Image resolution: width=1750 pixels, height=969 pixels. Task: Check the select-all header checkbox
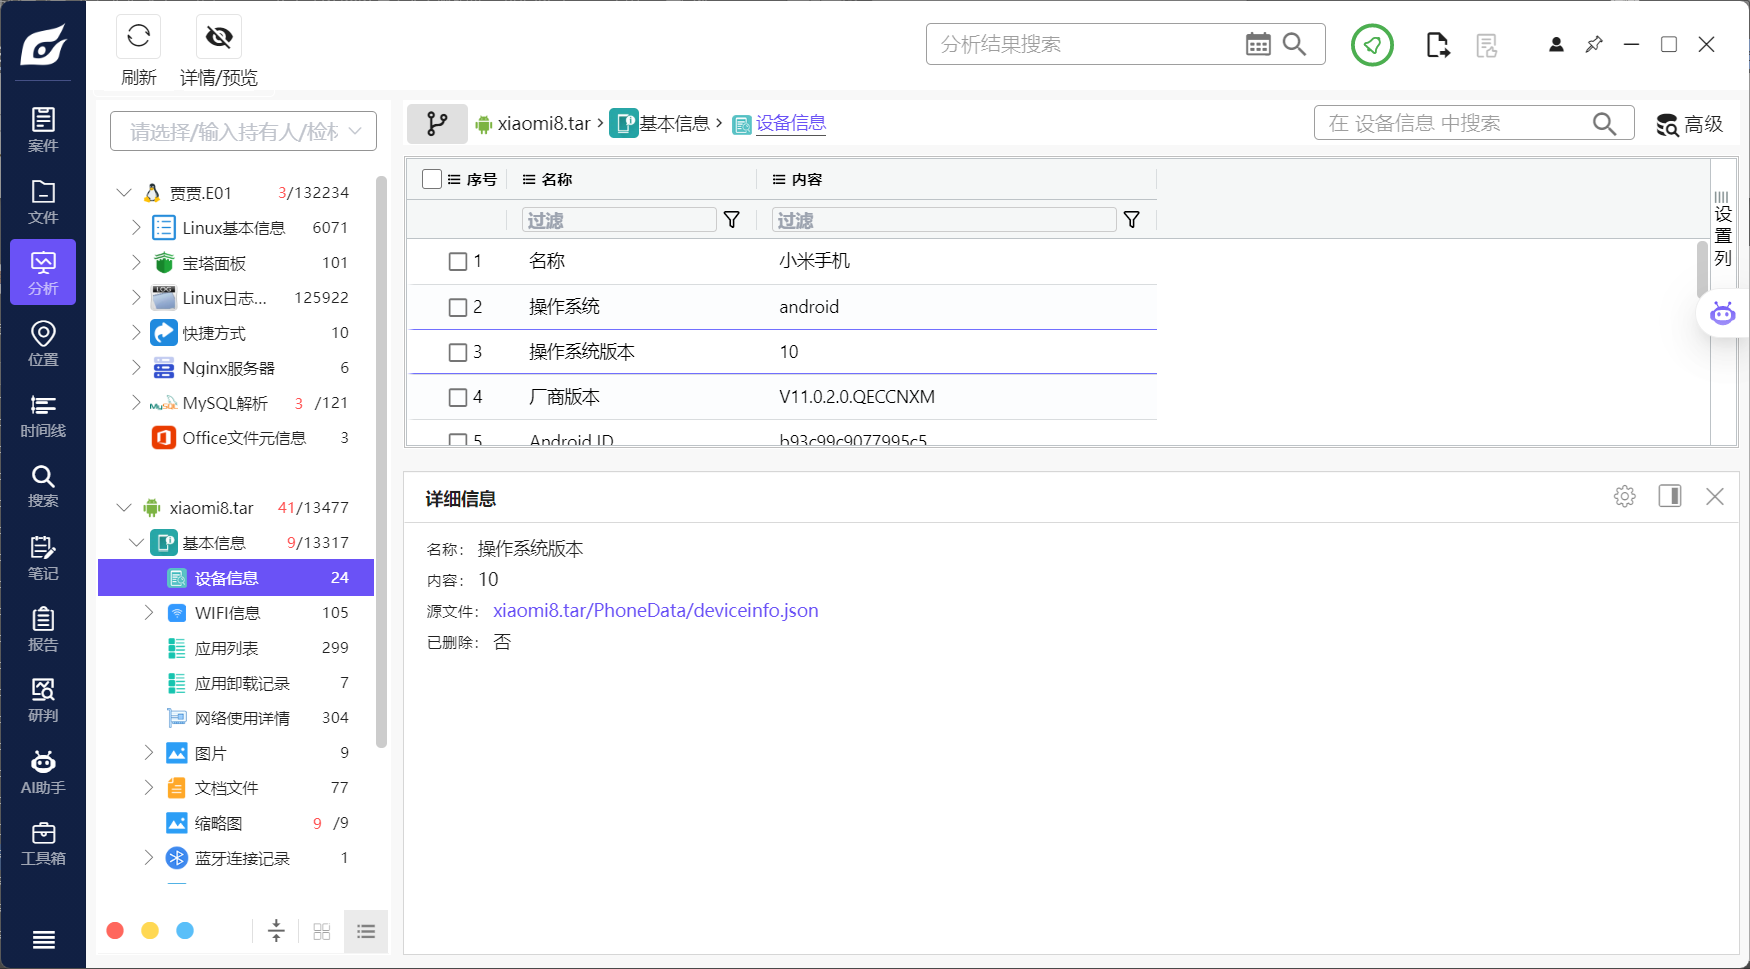[x=432, y=179]
